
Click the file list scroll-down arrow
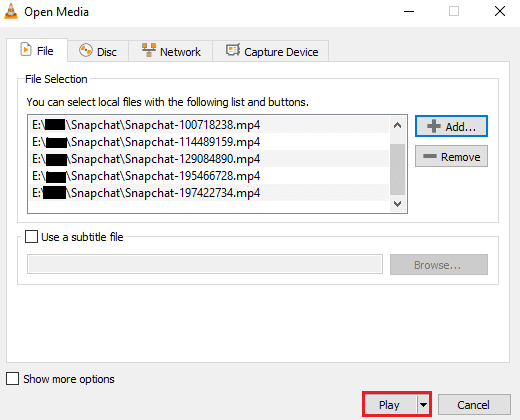397,203
